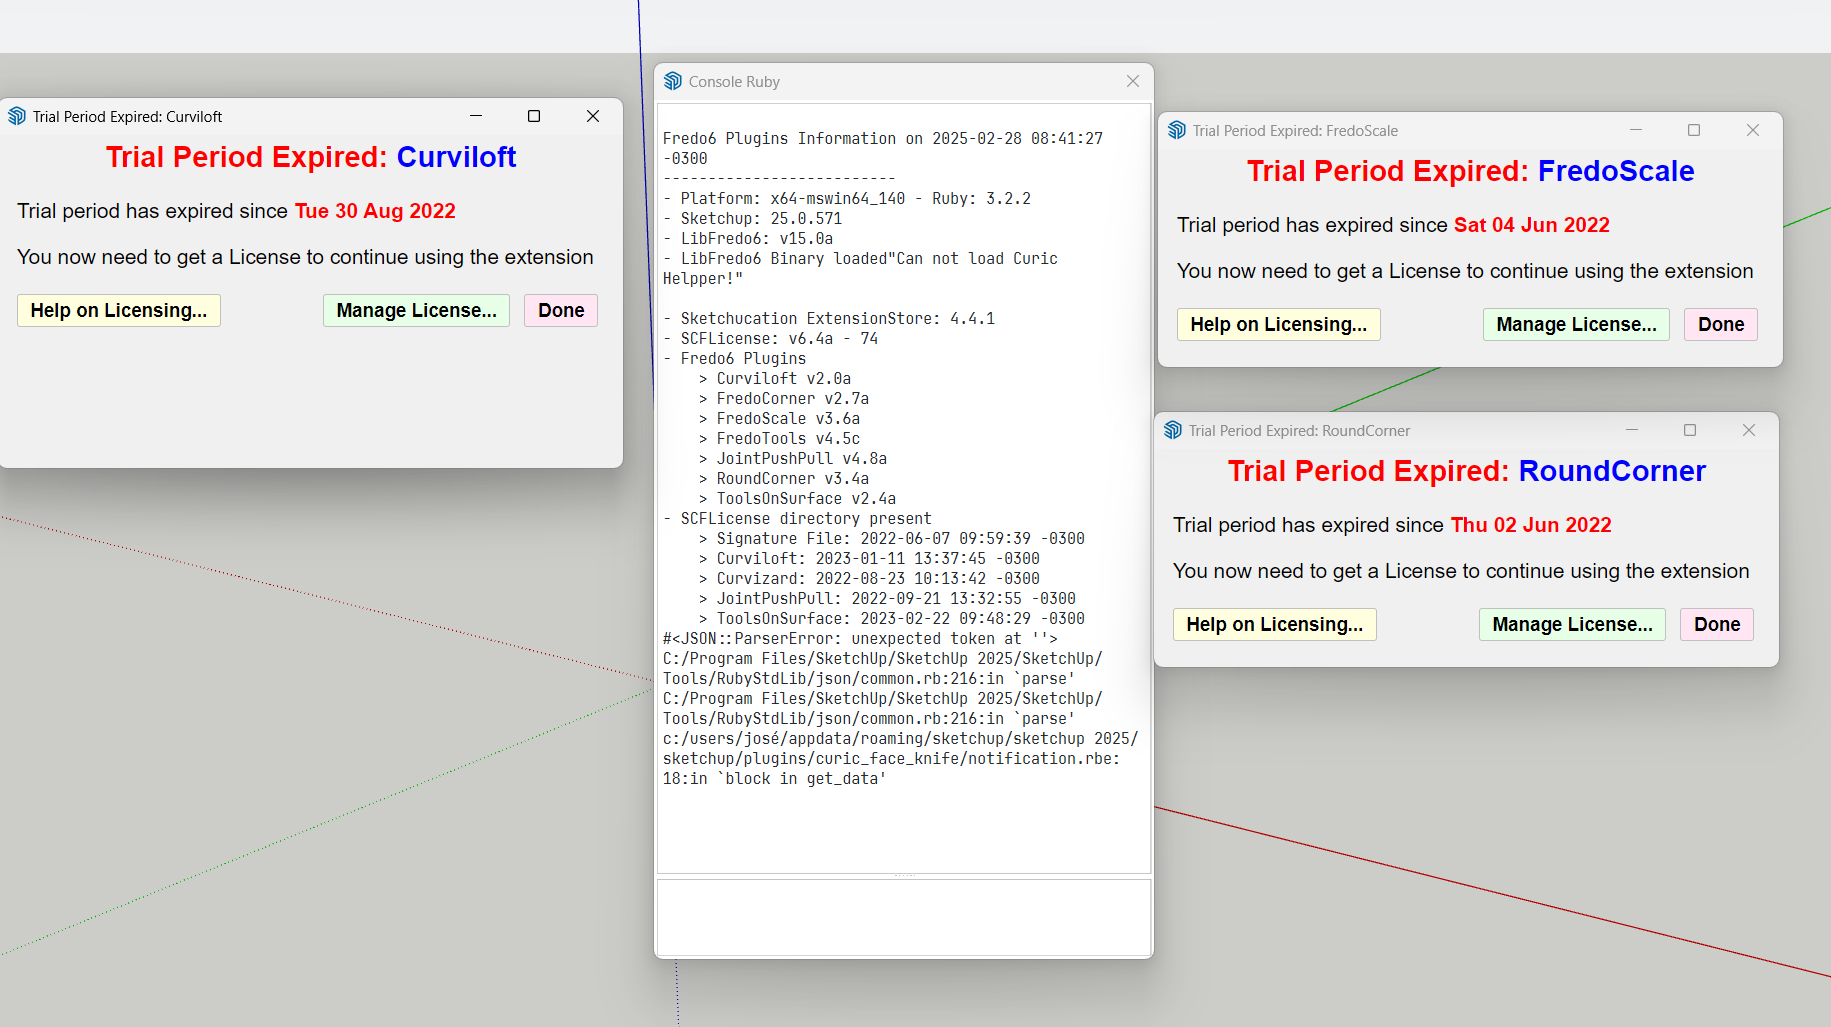Click Done in FredoScale dialog
Viewport: 1831px width, 1027px height.
[x=1721, y=324]
